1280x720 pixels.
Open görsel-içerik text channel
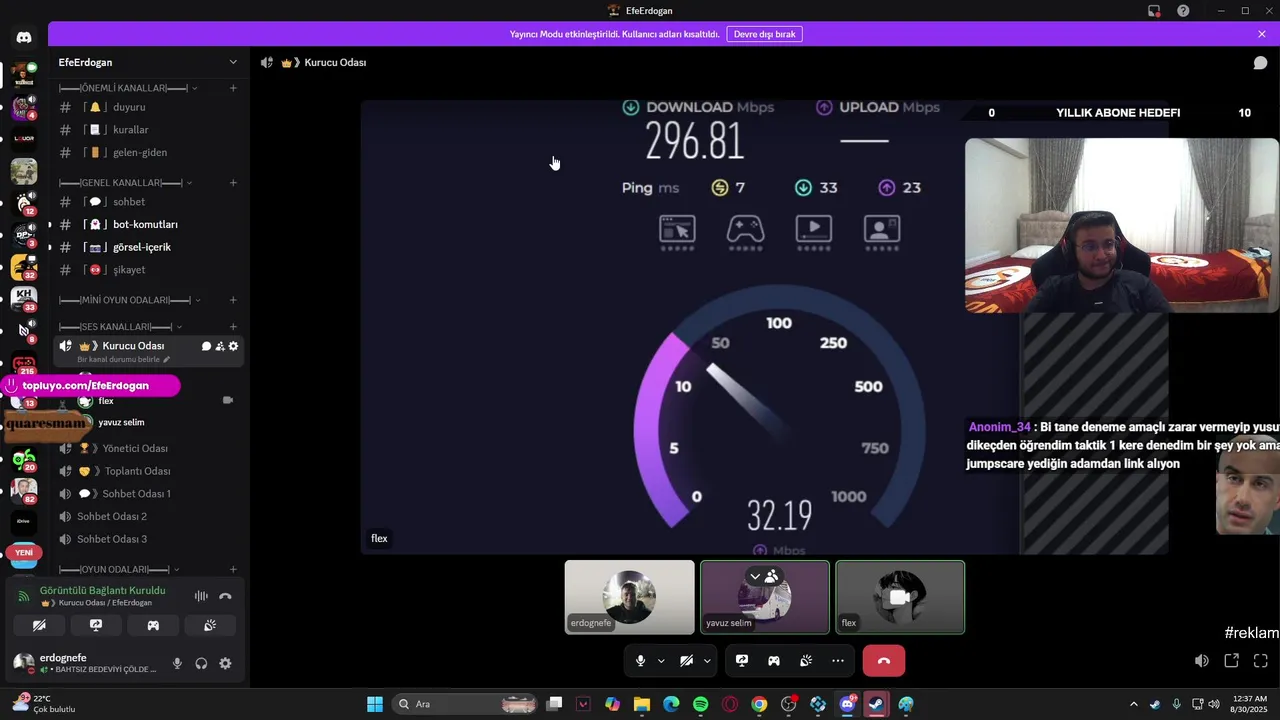click(x=150, y=247)
